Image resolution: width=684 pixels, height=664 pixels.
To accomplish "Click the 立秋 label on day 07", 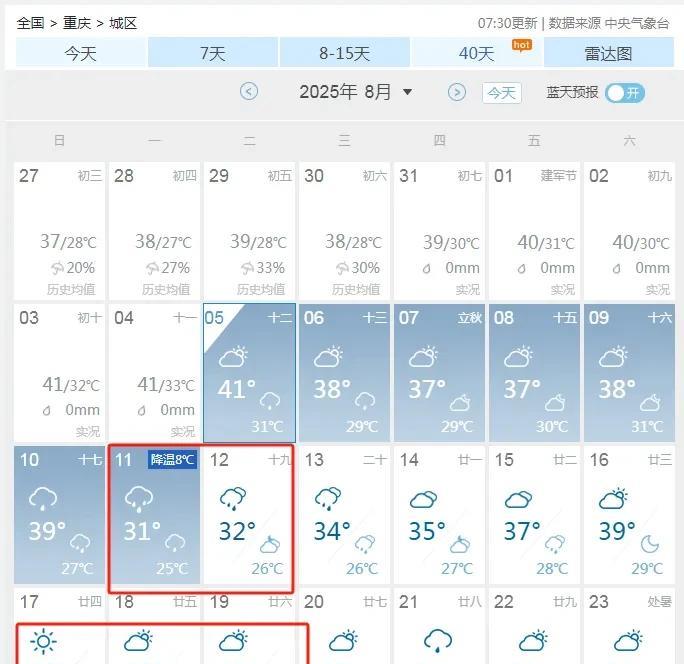I will (470, 318).
